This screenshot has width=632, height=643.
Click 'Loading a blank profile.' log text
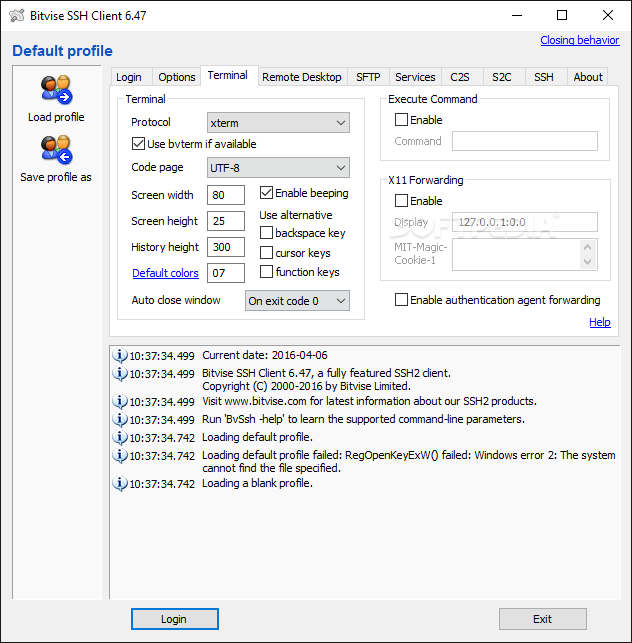point(258,483)
